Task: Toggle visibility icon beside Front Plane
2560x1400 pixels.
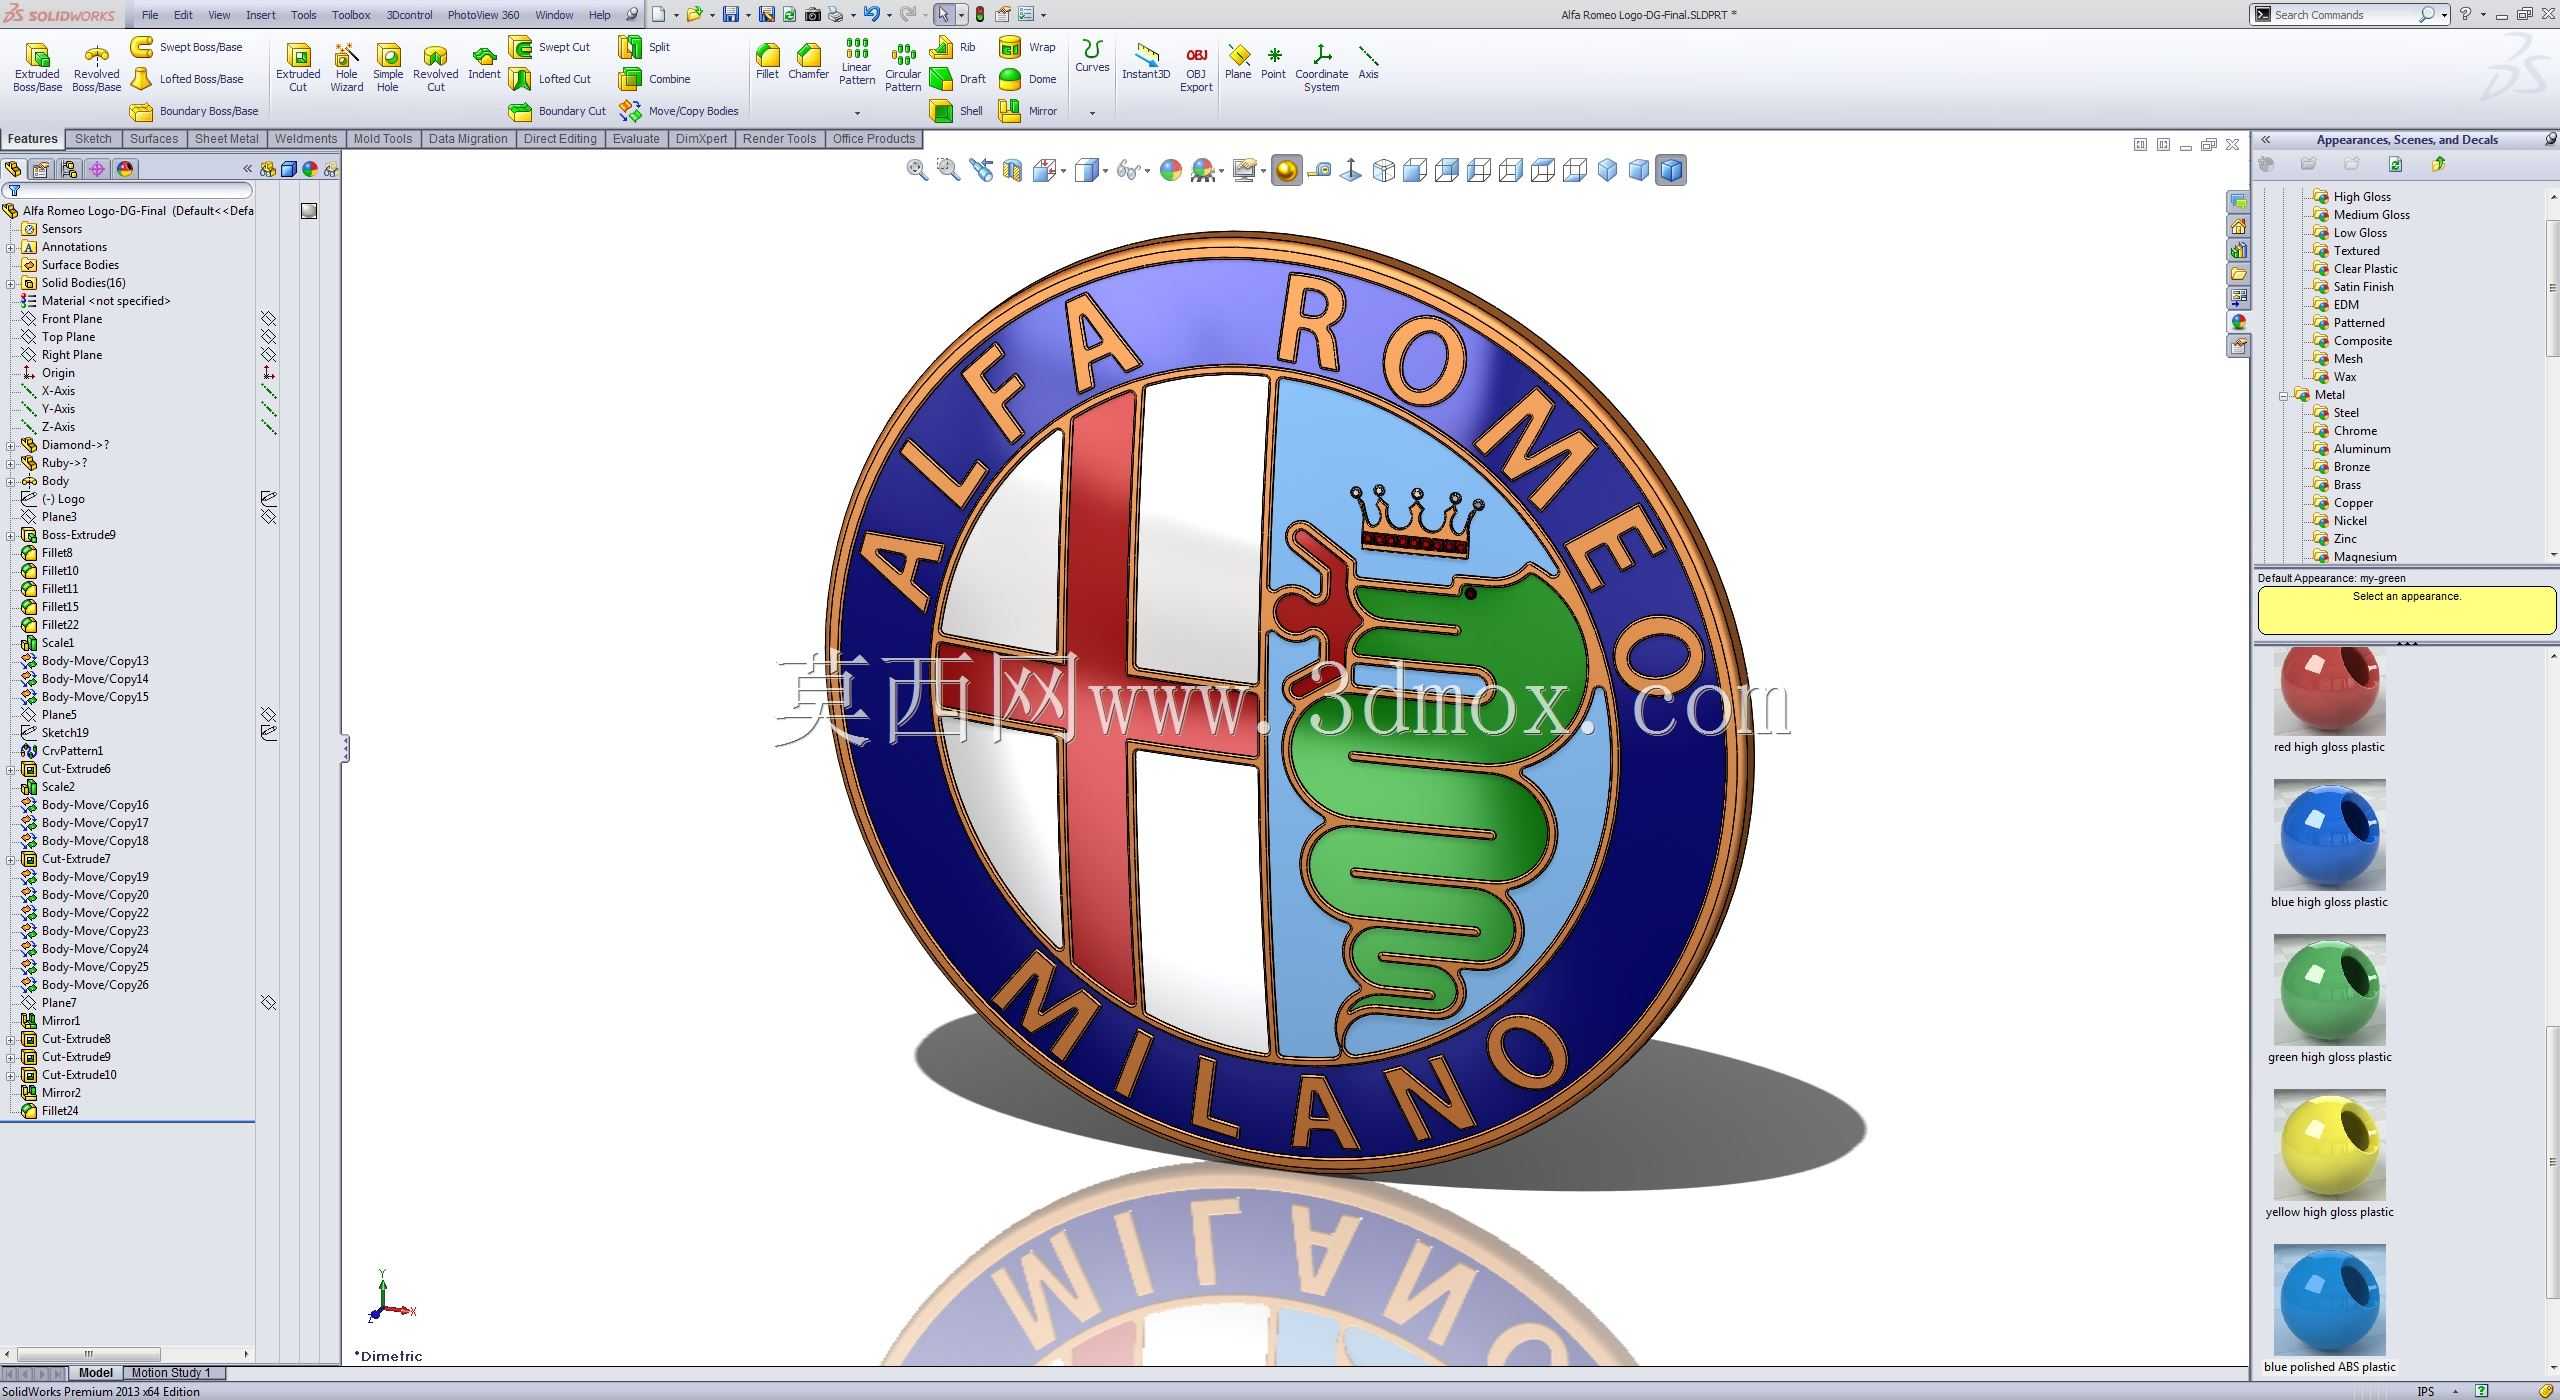Action: pyautogui.click(x=268, y=319)
